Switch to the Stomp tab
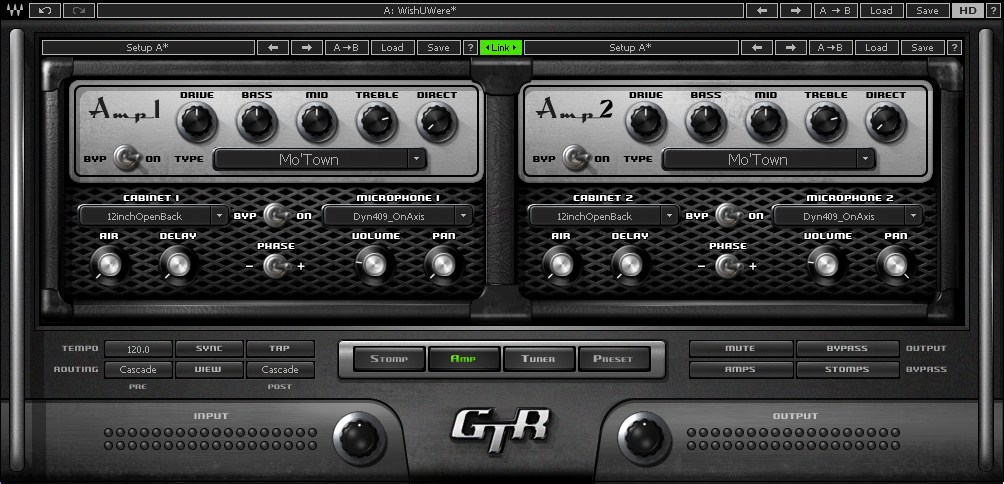Screen dimensions: 1004x484 383,359
